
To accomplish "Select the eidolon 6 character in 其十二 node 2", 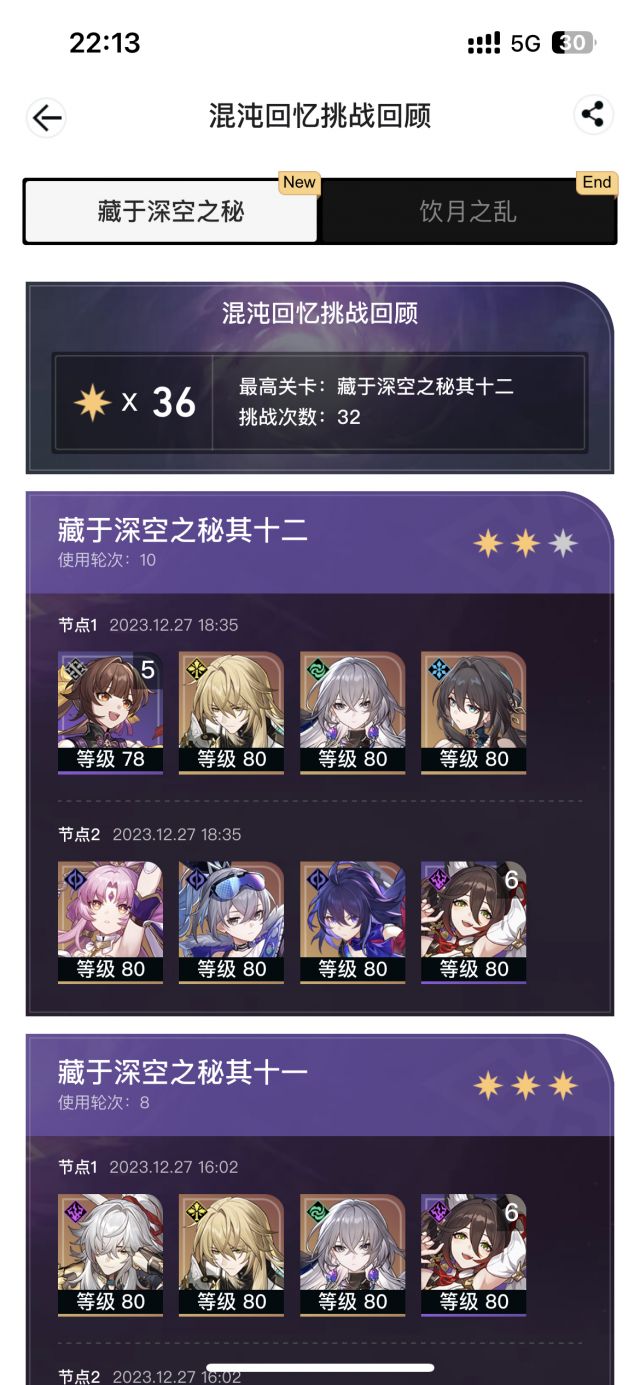I will click(x=473, y=923).
